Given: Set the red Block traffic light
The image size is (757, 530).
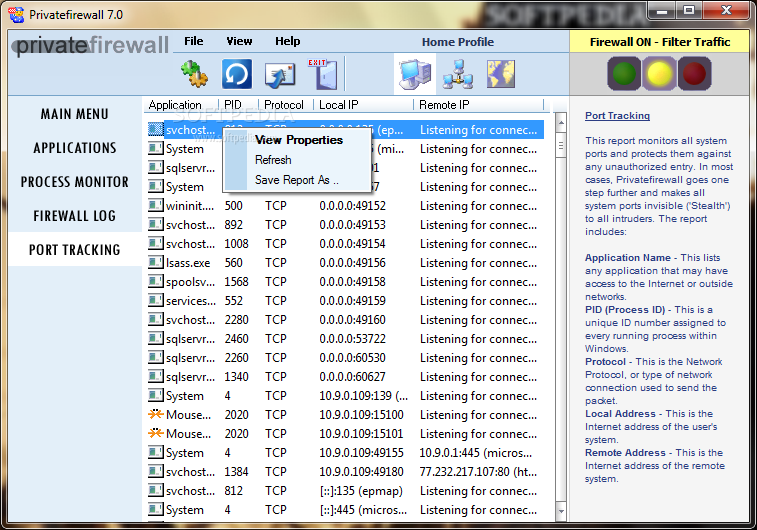Looking at the screenshot, I should 695,73.
